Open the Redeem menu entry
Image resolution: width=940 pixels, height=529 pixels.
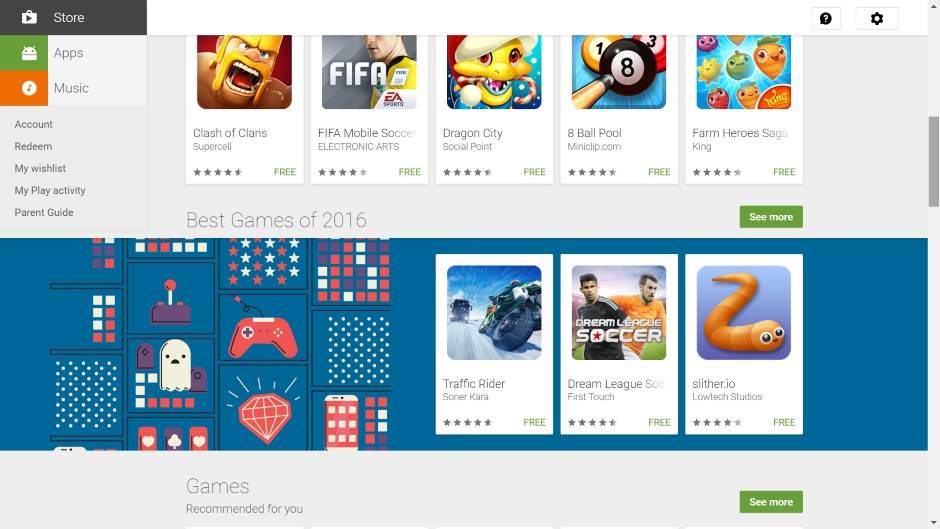point(33,146)
